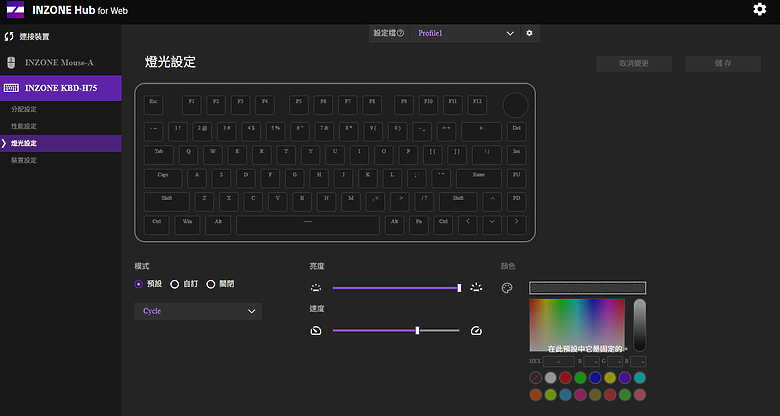Viewport: 780px width, 416px height.
Task: Select INZONE KBD-H75 in the sidebar
Action: (x=60, y=88)
